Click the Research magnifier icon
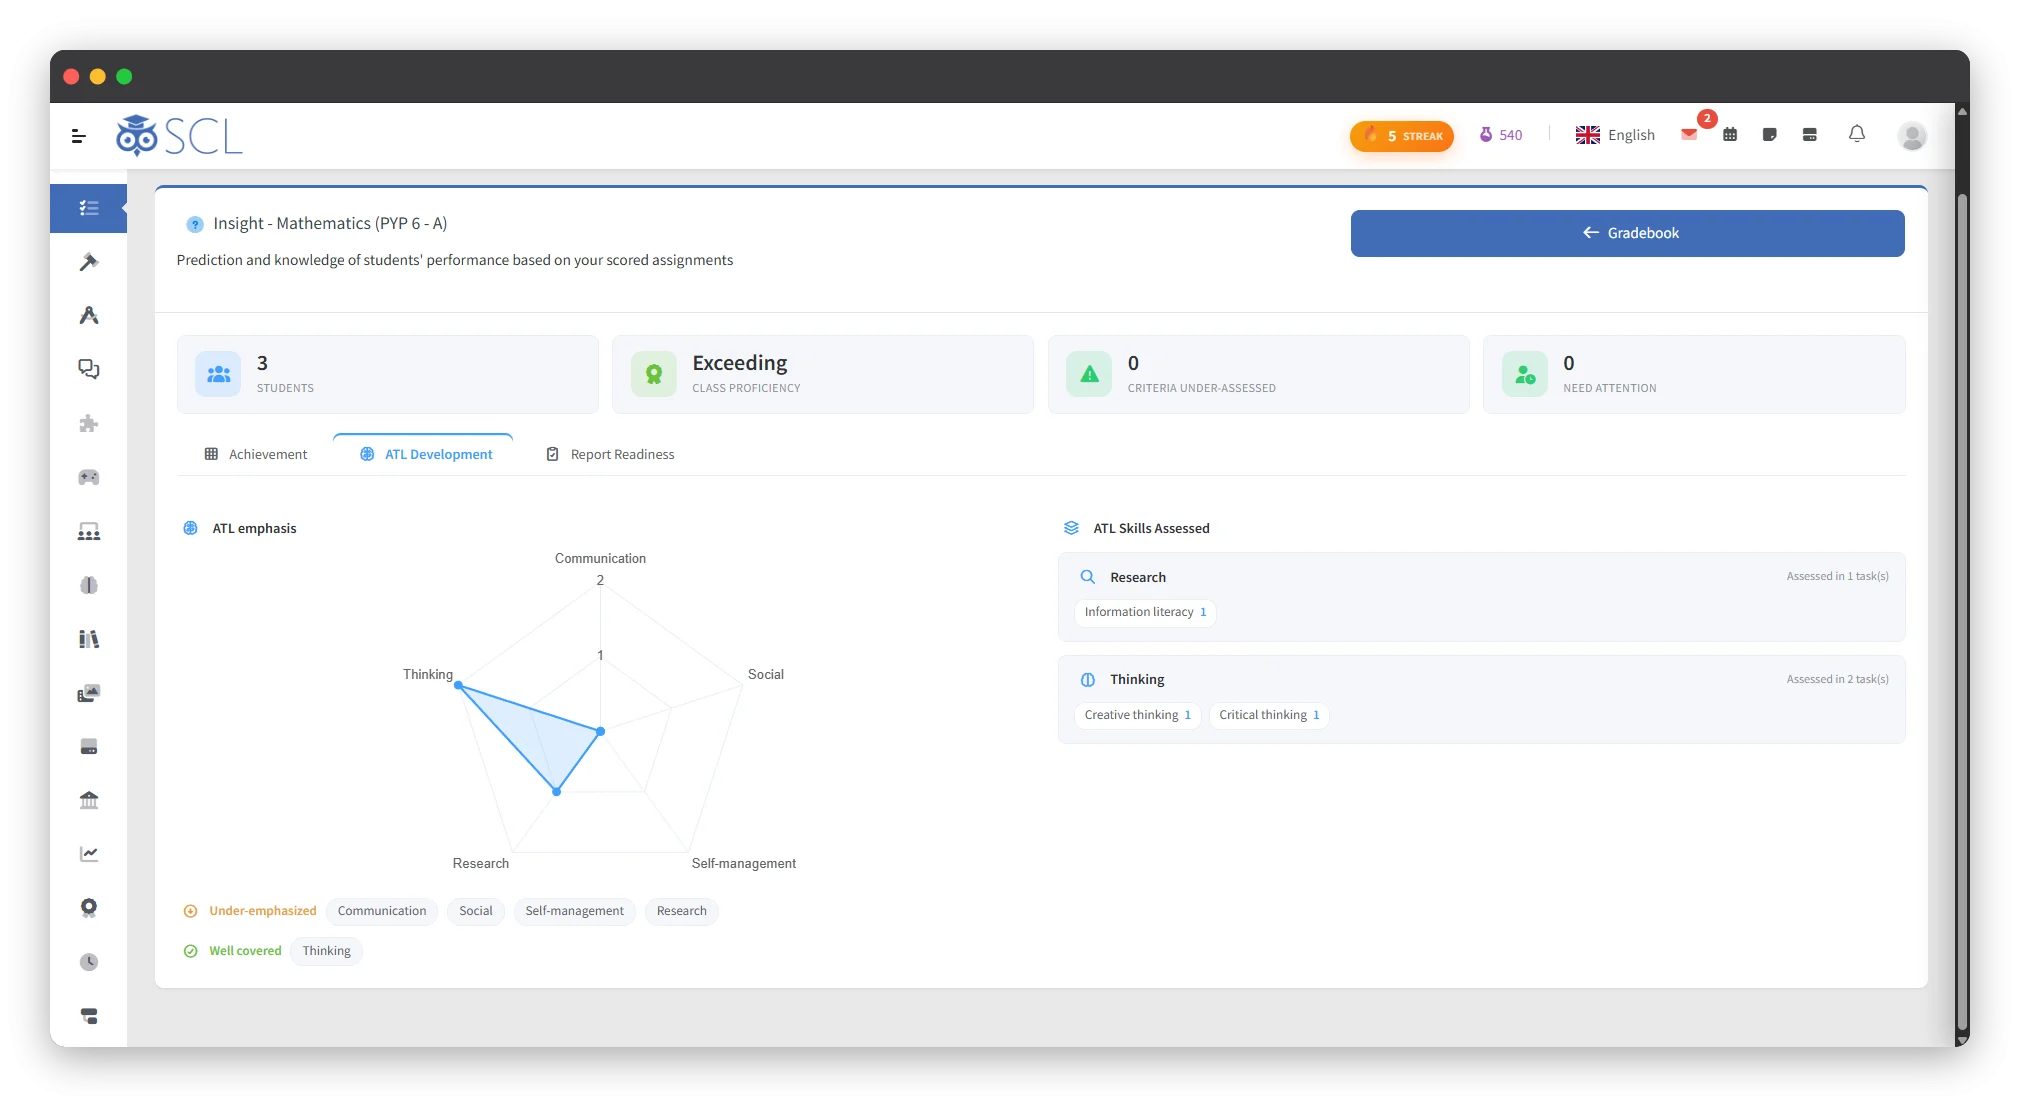Viewport: 2020px width, 1096px height. click(x=1088, y=577)
